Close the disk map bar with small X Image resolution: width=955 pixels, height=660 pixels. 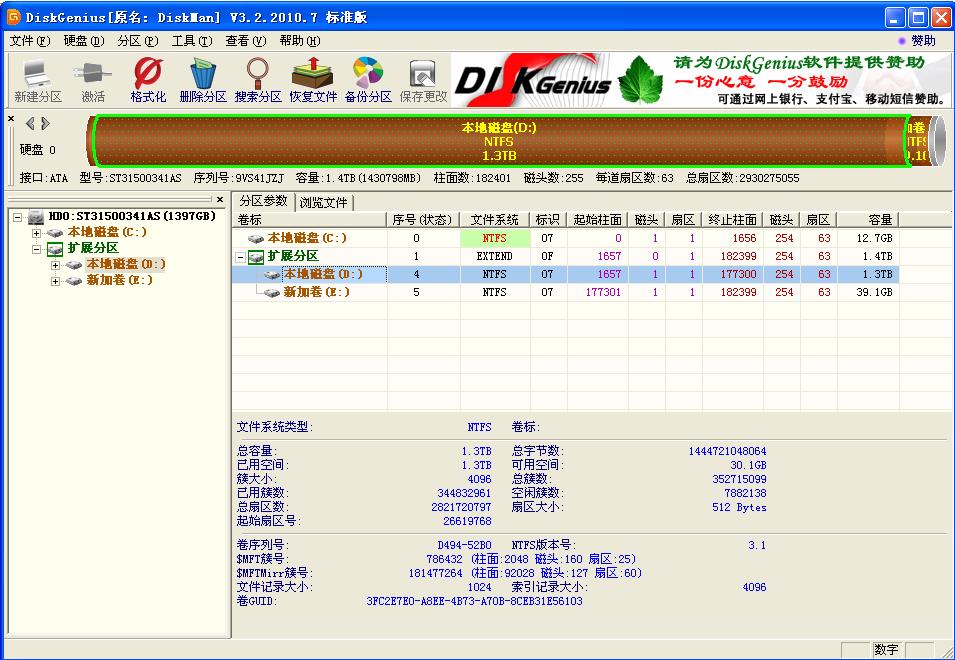click(11, 119)
